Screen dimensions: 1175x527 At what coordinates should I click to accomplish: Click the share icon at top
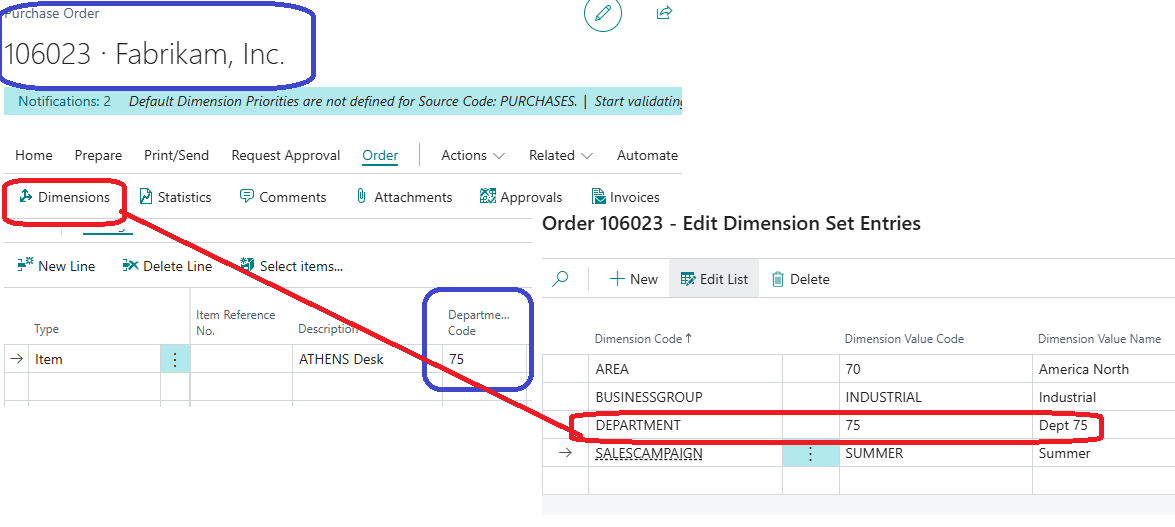click(x=664, y=12)
